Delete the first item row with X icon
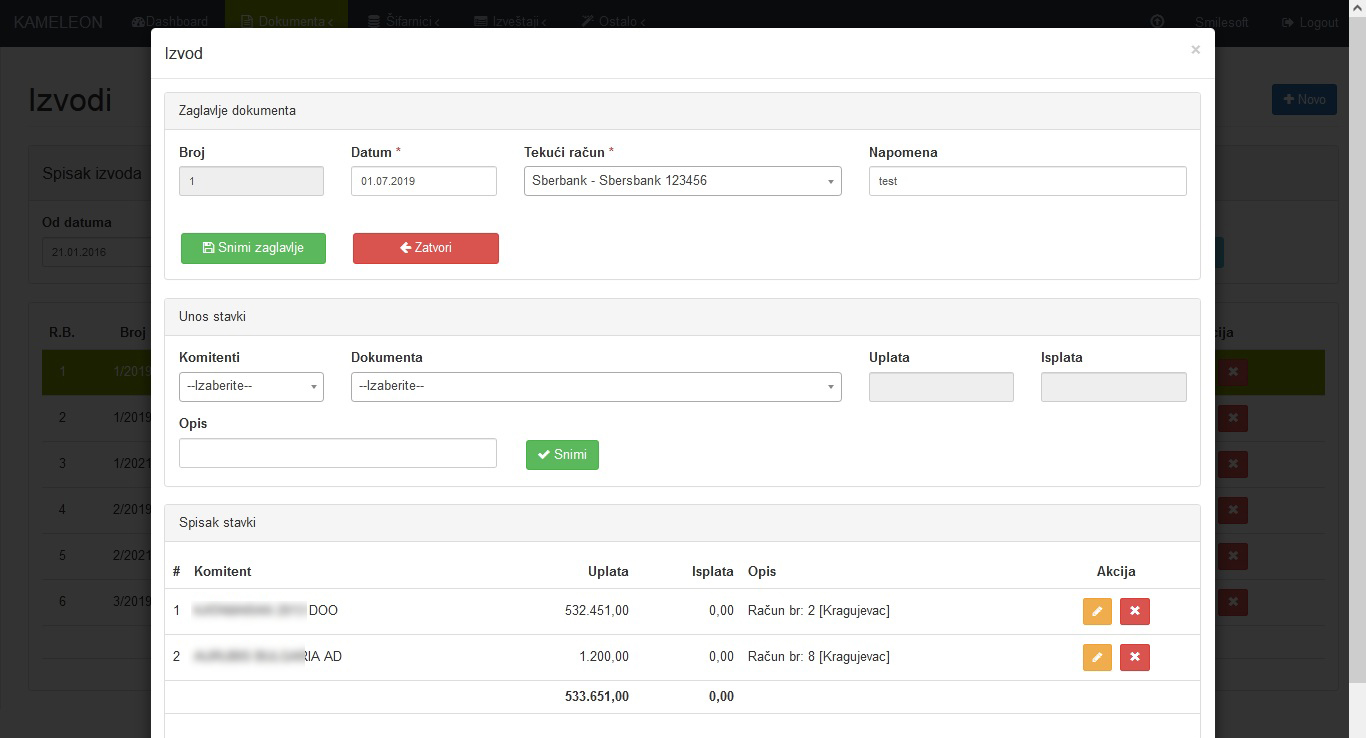 click(1134, 611)
